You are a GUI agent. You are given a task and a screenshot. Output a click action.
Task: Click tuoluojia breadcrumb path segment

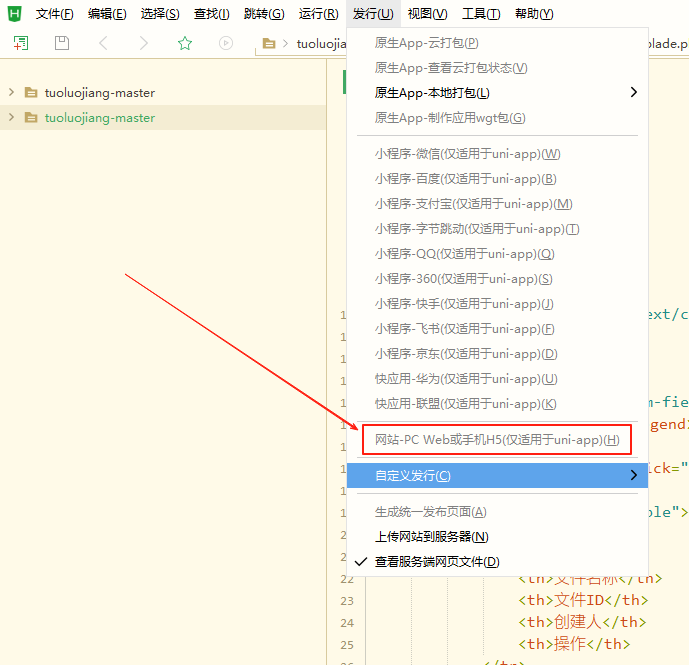tap(321, 44)
